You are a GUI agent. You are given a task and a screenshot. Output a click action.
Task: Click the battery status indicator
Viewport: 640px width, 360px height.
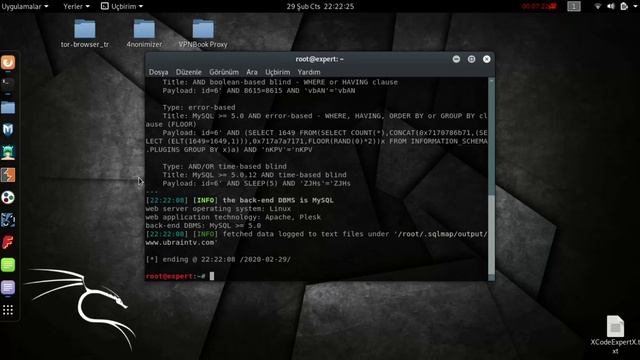click(x=624, y=6)
